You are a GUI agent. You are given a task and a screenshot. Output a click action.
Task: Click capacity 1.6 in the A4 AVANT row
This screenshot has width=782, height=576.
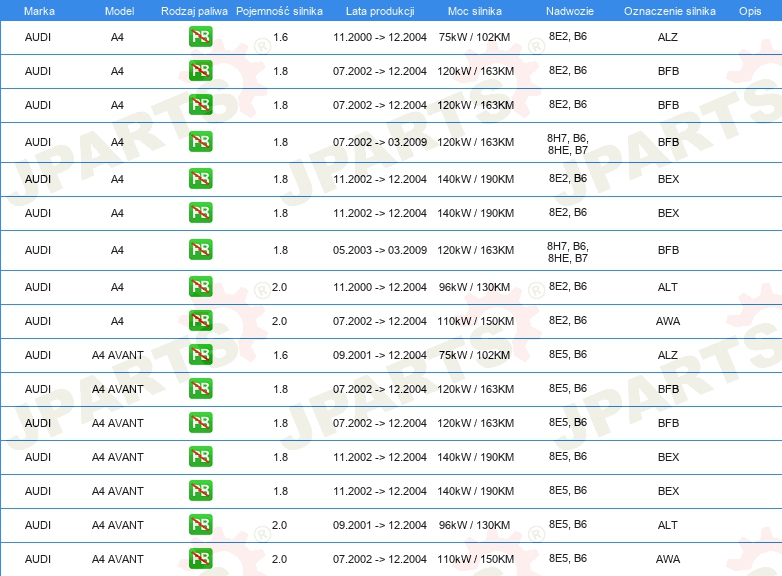280,355
